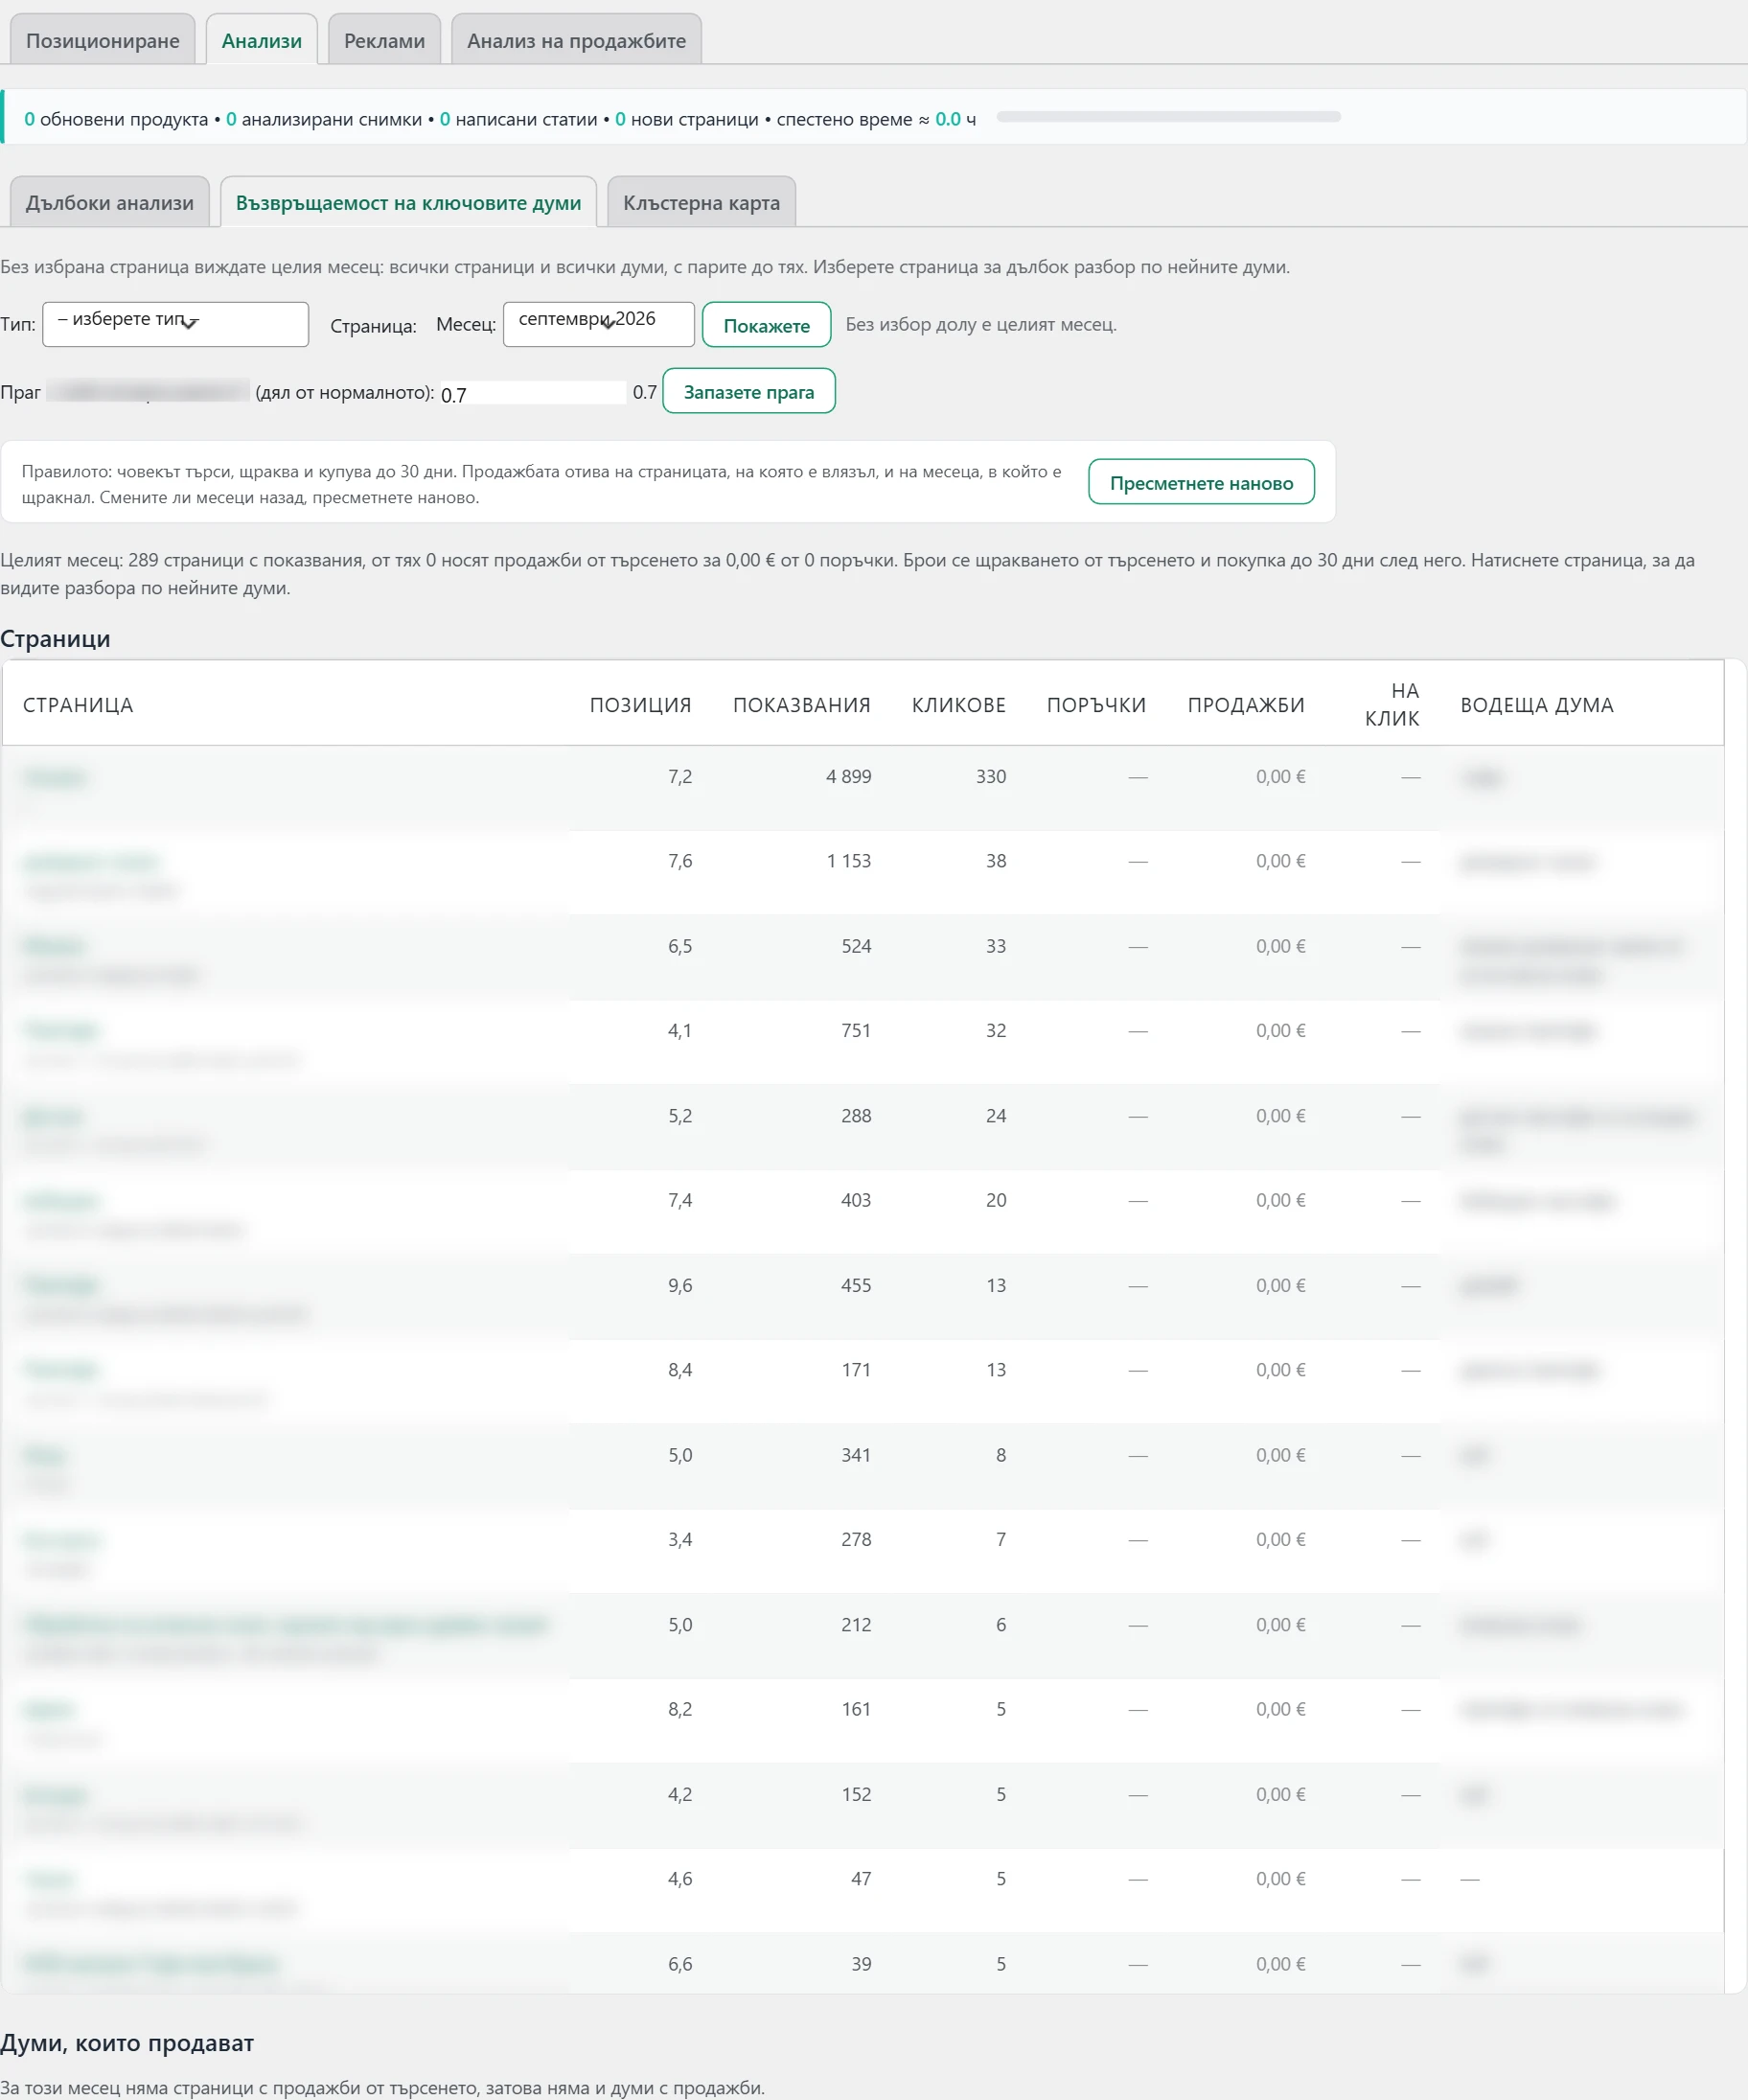Click the clicks cell showing 24
This screenshot has height=2100, width=1748.
pos(996,1115)
